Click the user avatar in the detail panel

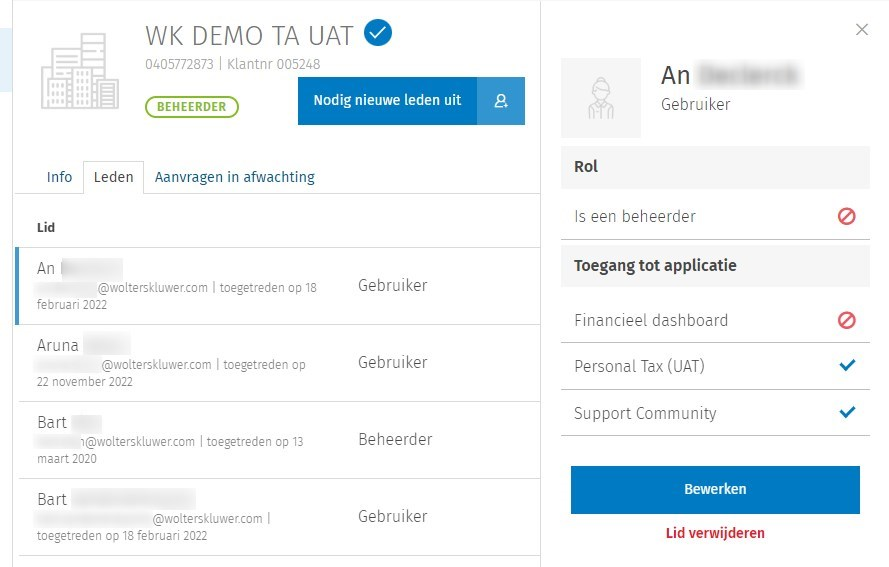(x=601, y=98)
